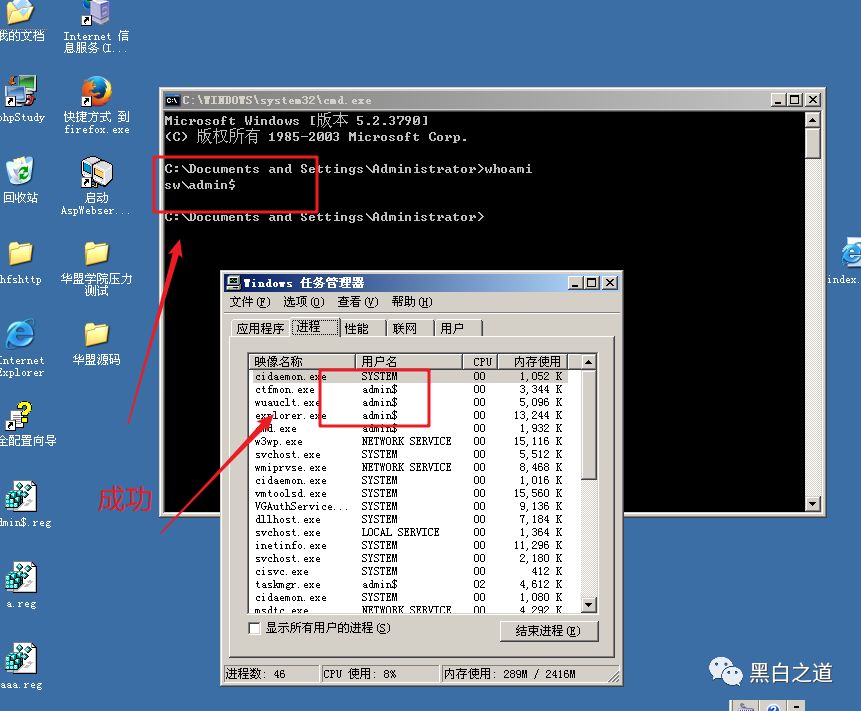This screenshot has height=711, width=861.
Task: Click the process list scrollbar thumb
Action: [x=589, y=425]
